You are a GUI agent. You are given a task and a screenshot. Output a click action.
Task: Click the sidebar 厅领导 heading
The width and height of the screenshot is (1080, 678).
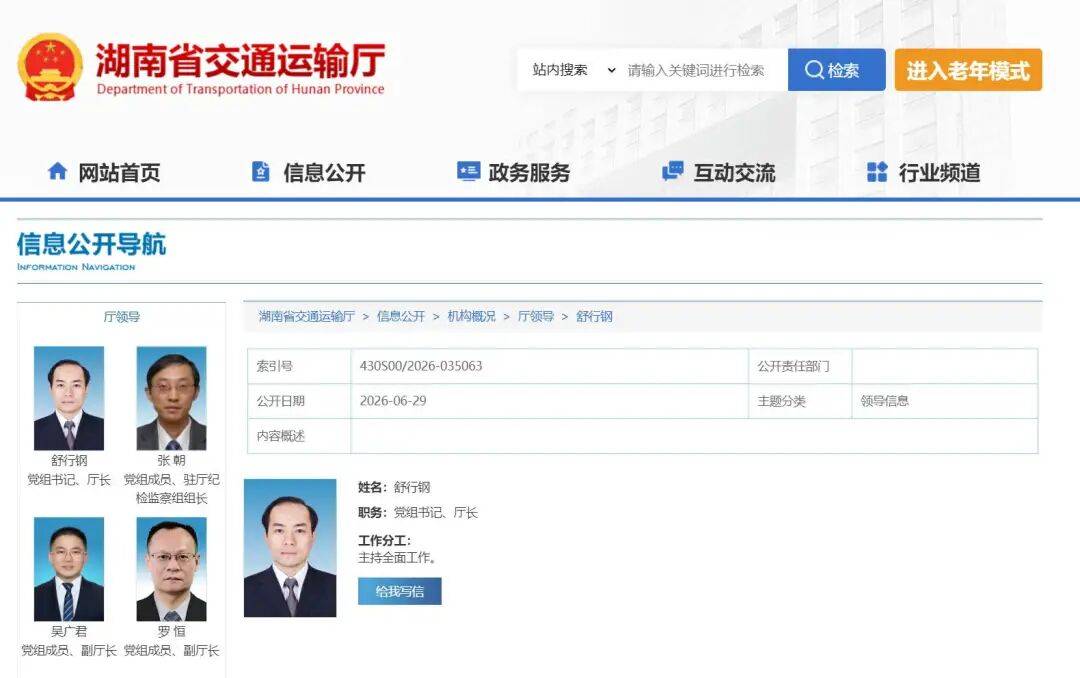[x=121, y=316]
